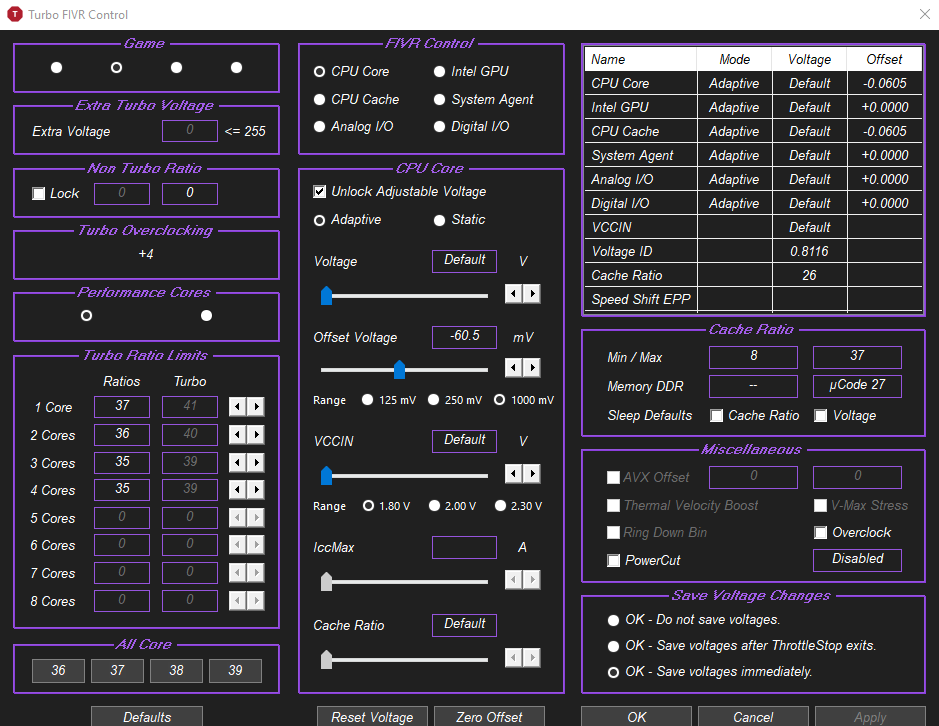Set offset range to 250 mV

(x=433, y=400)
